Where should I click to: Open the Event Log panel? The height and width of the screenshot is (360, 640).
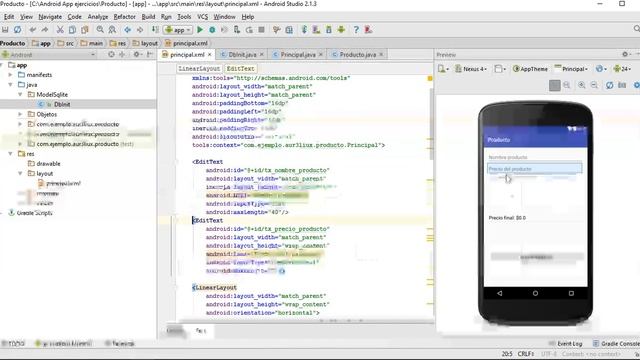click(566, 344)
